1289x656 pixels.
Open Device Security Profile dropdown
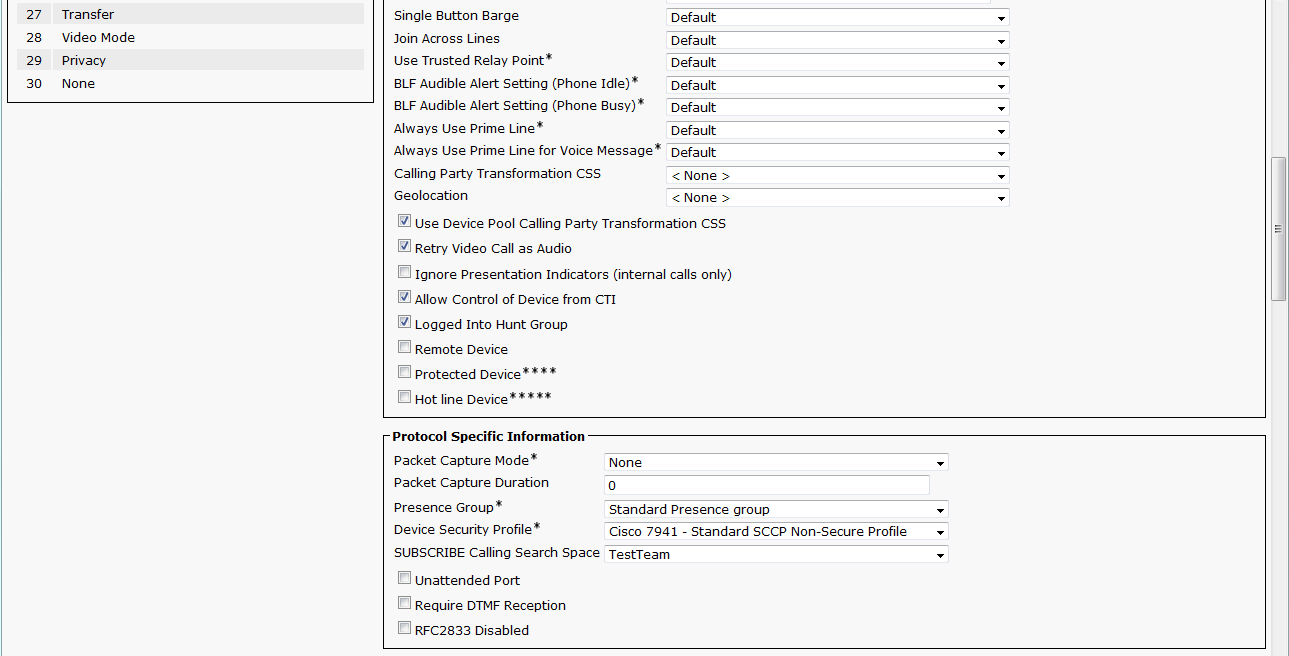tap(776, 532)
